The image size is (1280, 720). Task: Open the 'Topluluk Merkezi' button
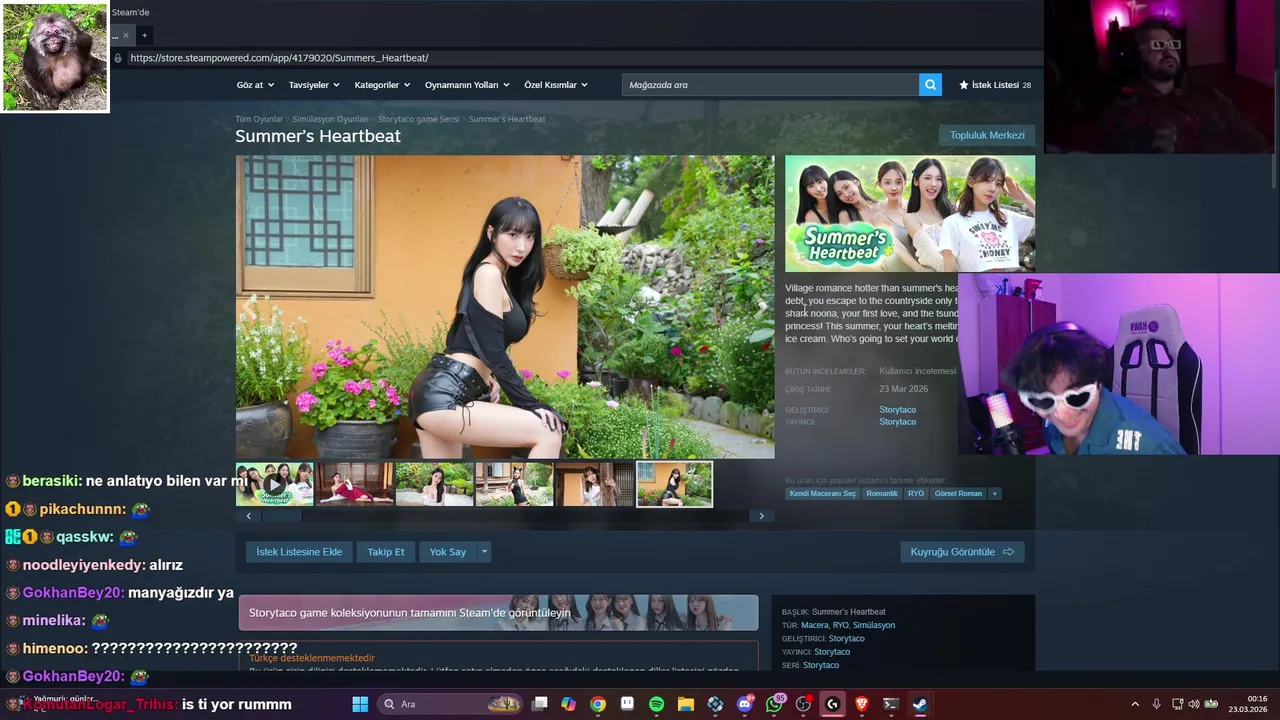(x=987, y=135)
